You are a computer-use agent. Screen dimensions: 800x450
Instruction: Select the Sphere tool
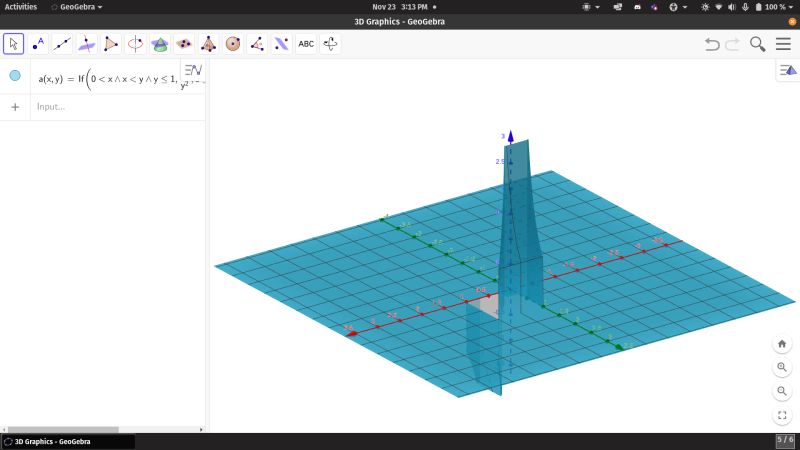point(233,44)
